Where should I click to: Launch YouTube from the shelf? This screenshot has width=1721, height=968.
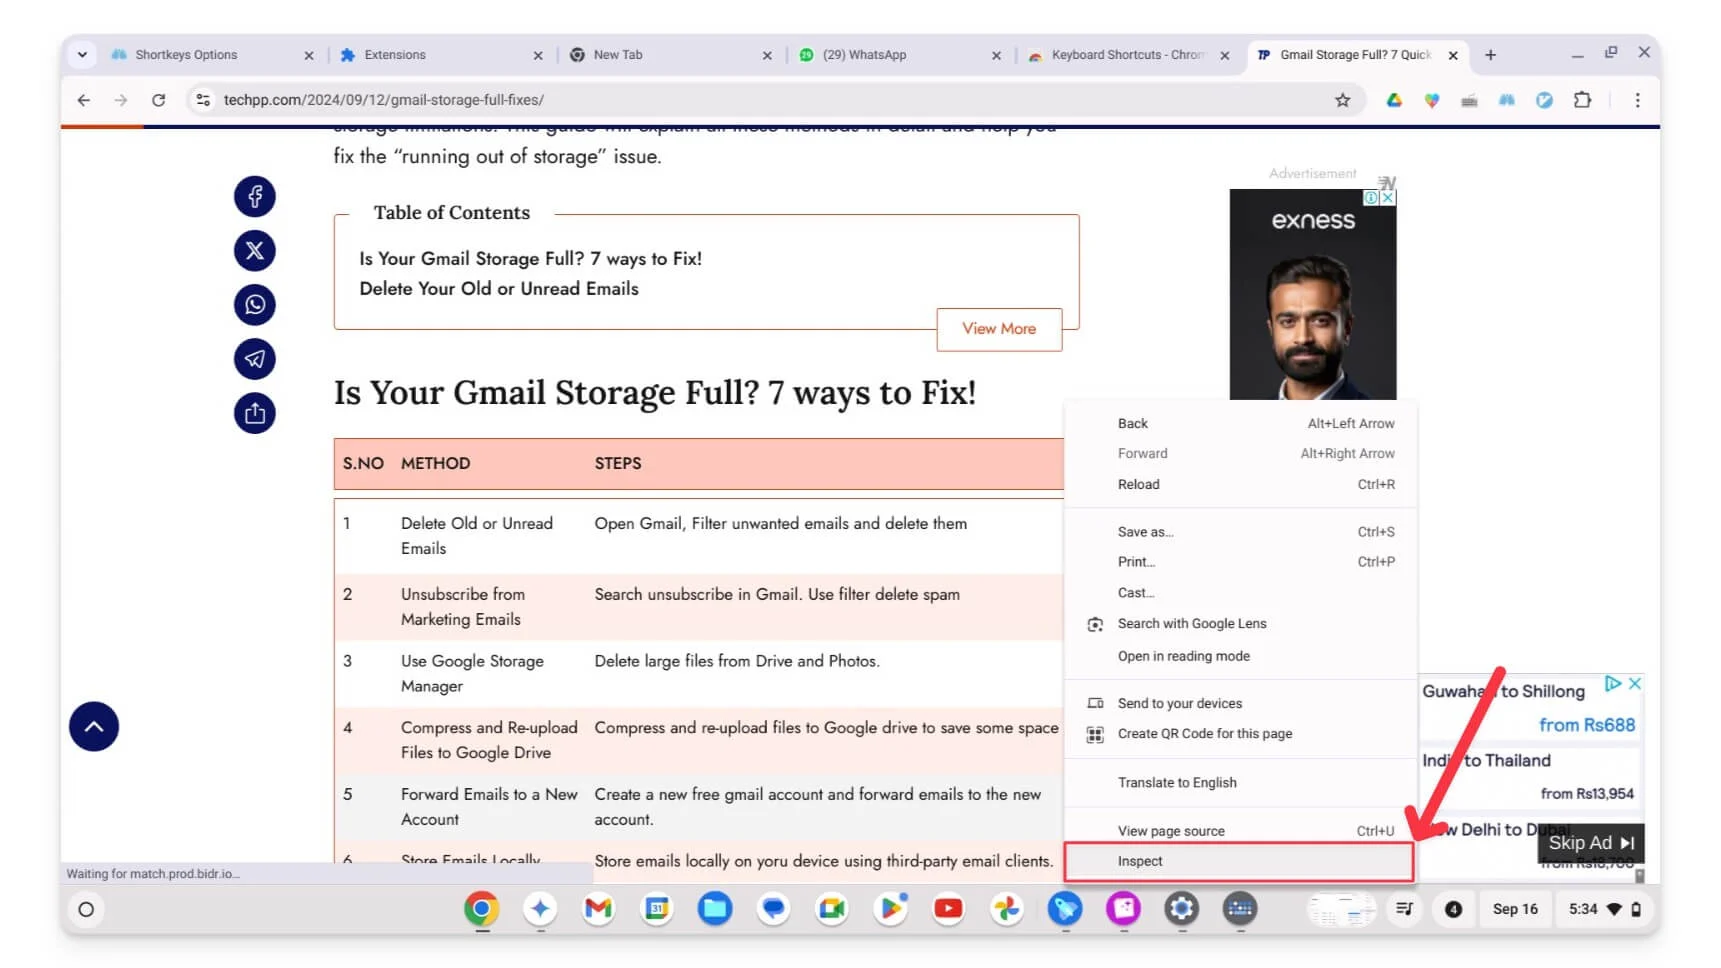[948, 909]
